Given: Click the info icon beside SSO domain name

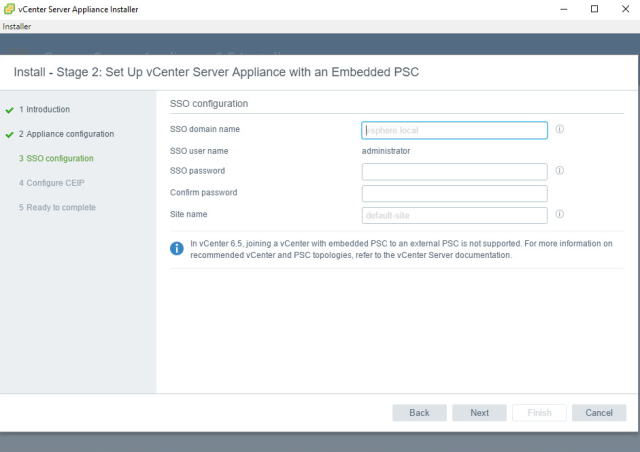Looking at the screenshot, I should click(x=560, y=129).
